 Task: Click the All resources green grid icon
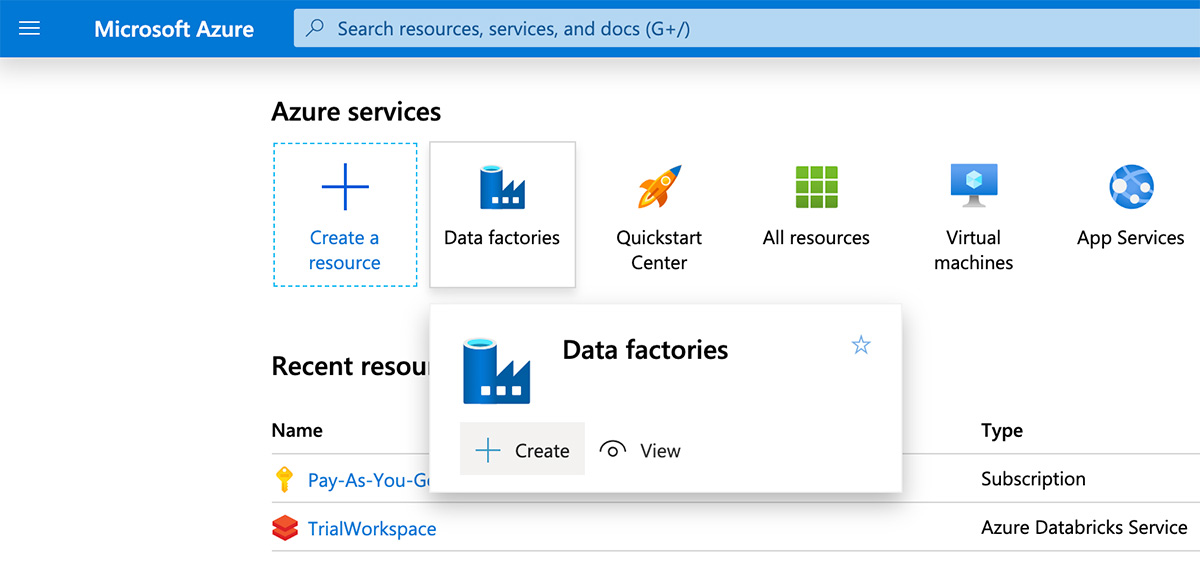click(816, 187)
